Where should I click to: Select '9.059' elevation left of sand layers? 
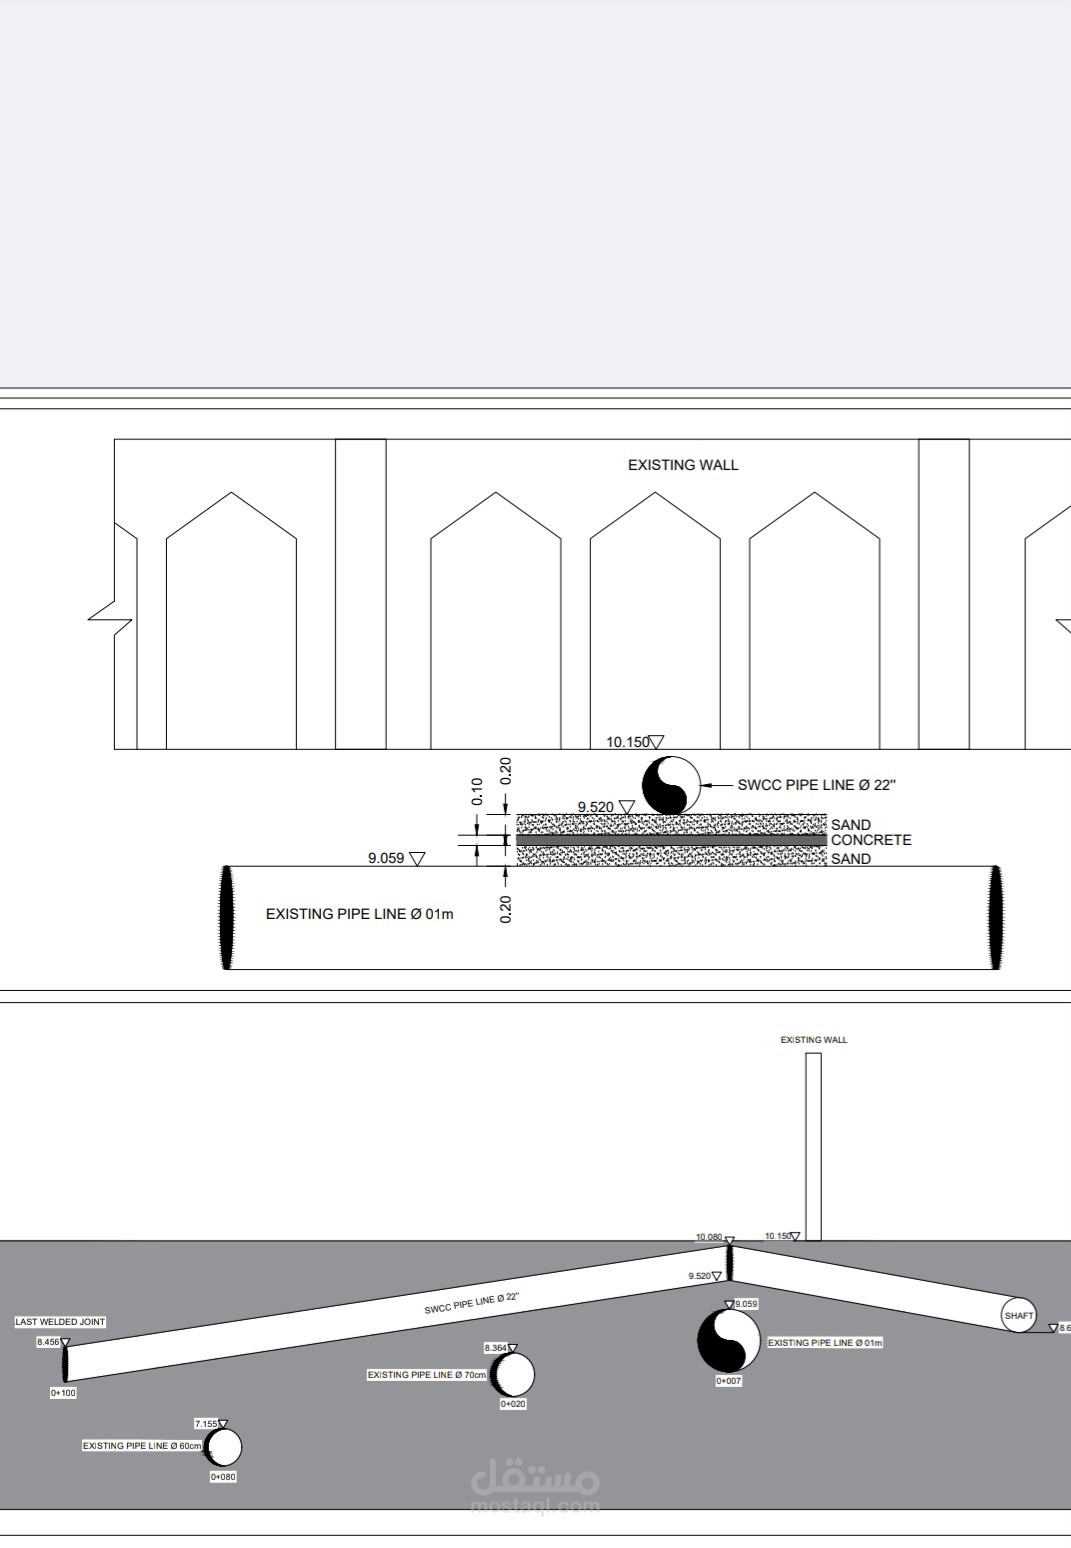pos(386,858)
